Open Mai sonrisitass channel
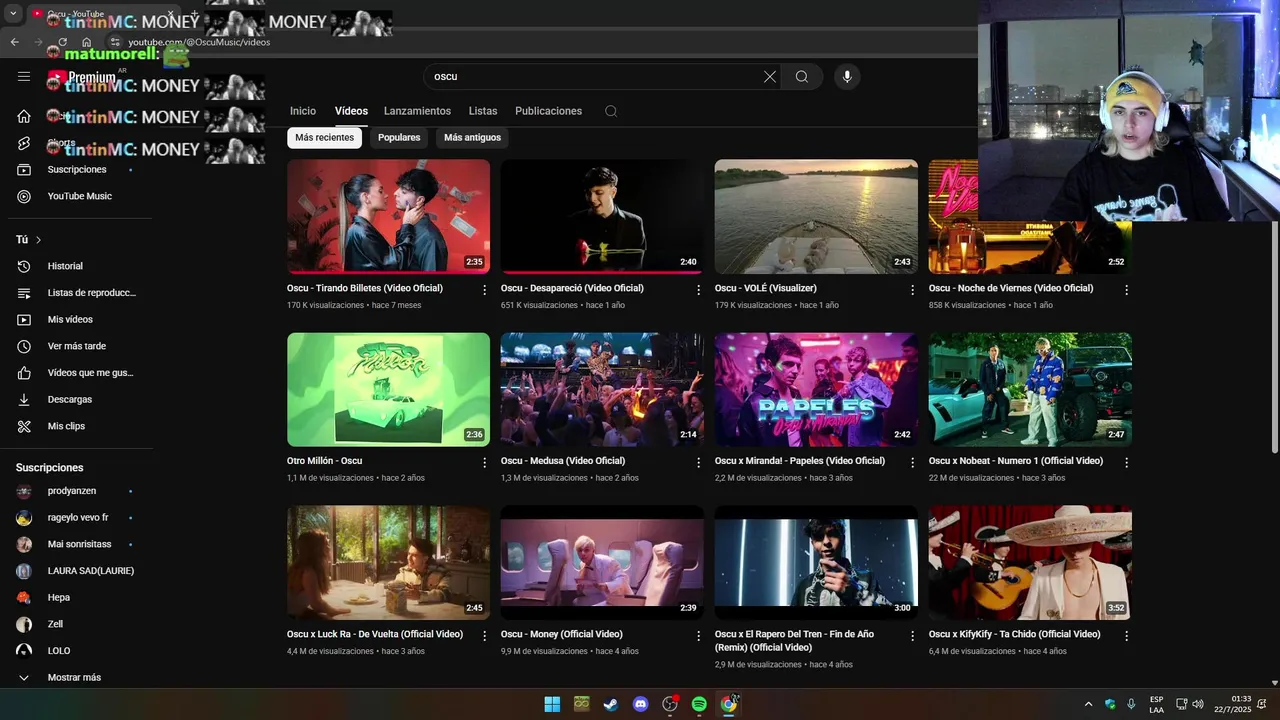This screenshot has width=1280, height=720. click(x=77, y=544)
